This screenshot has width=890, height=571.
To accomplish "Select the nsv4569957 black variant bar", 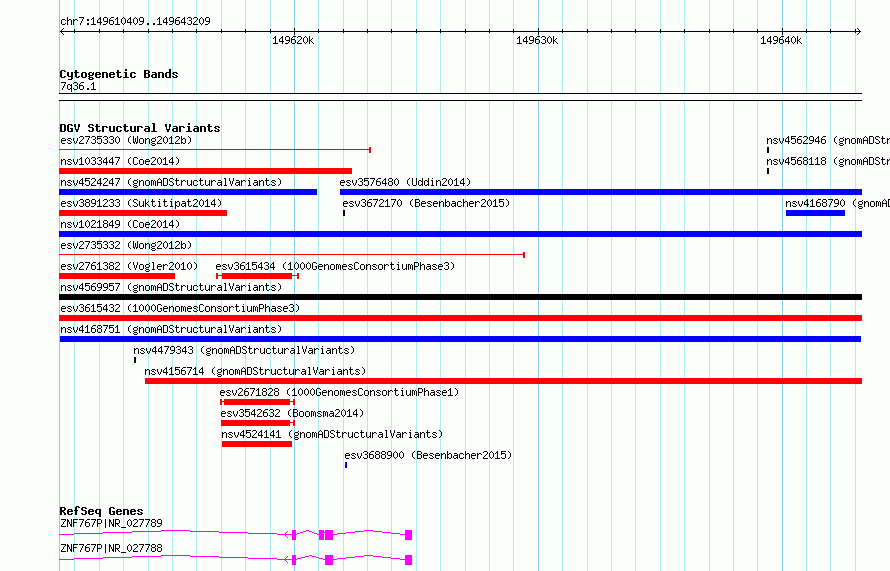I will (460, 297).
